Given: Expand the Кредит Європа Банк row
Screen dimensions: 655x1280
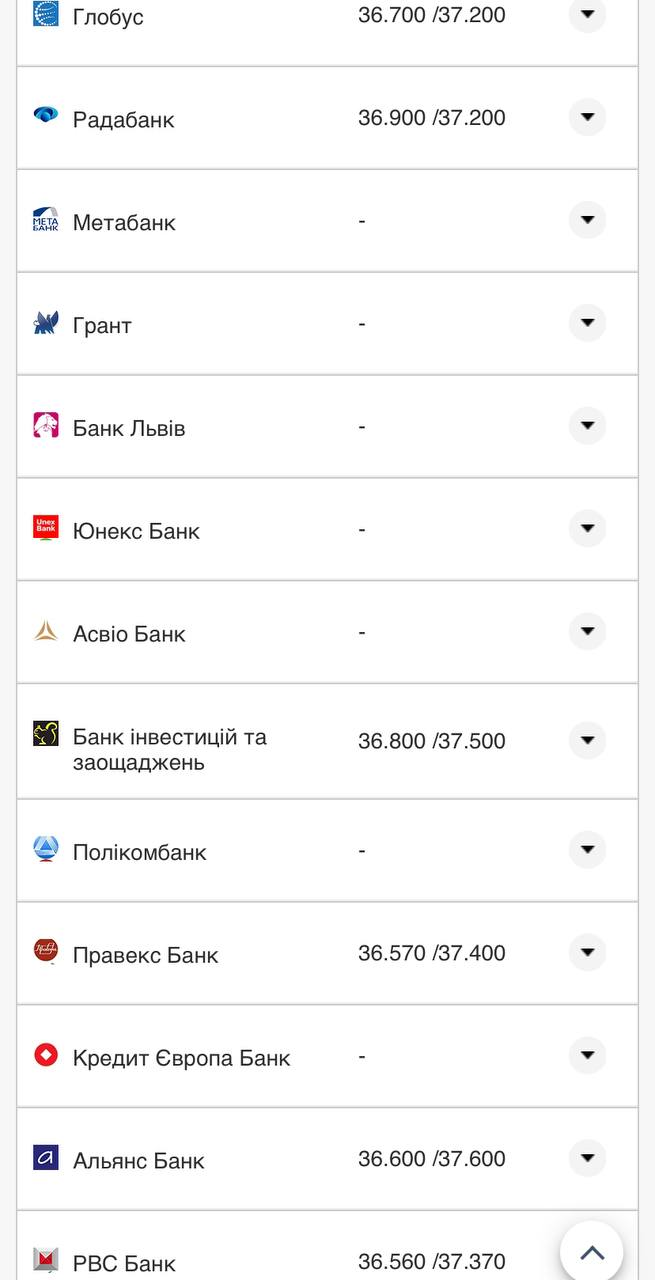Looking at the screenshot, I should click(x=587, y=1055).
